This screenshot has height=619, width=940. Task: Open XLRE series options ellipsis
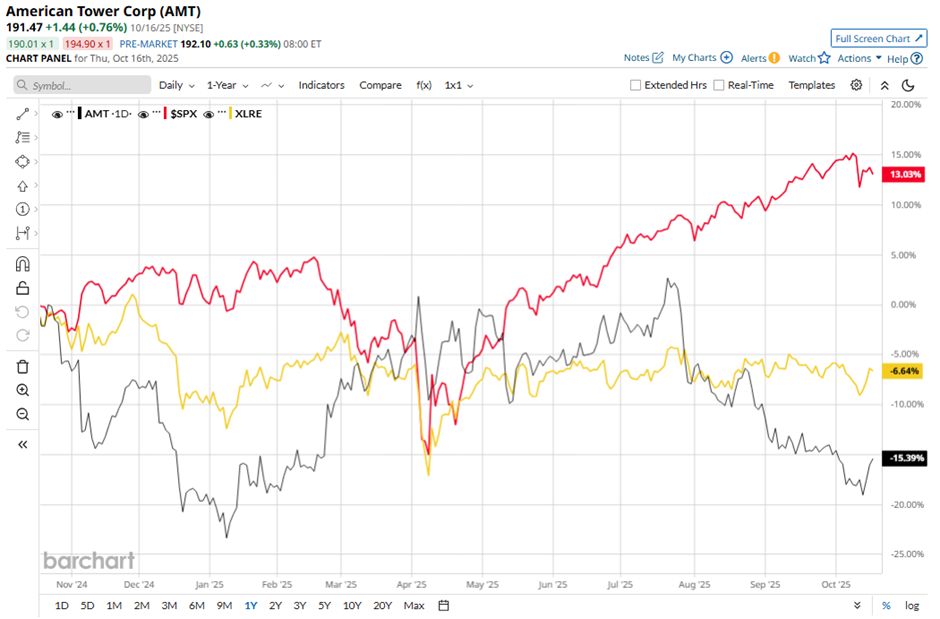pyautogui.click(x=222, y=112)
